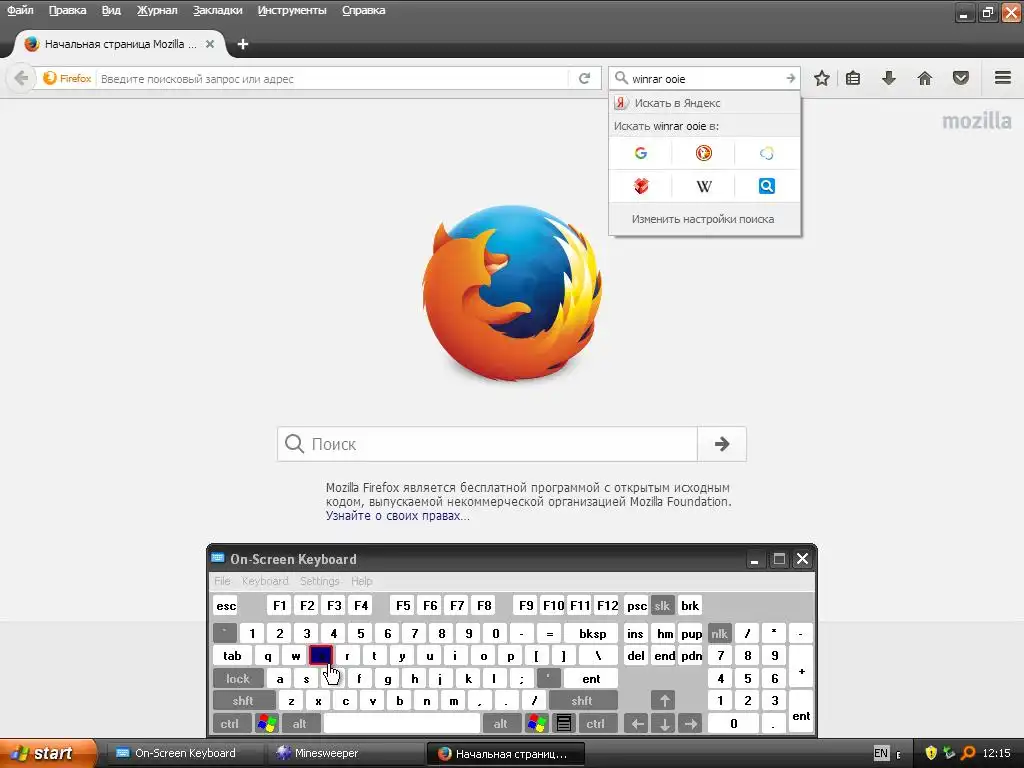Submit search bar query with arrow
1024x768 pixels.
(790, 78)
